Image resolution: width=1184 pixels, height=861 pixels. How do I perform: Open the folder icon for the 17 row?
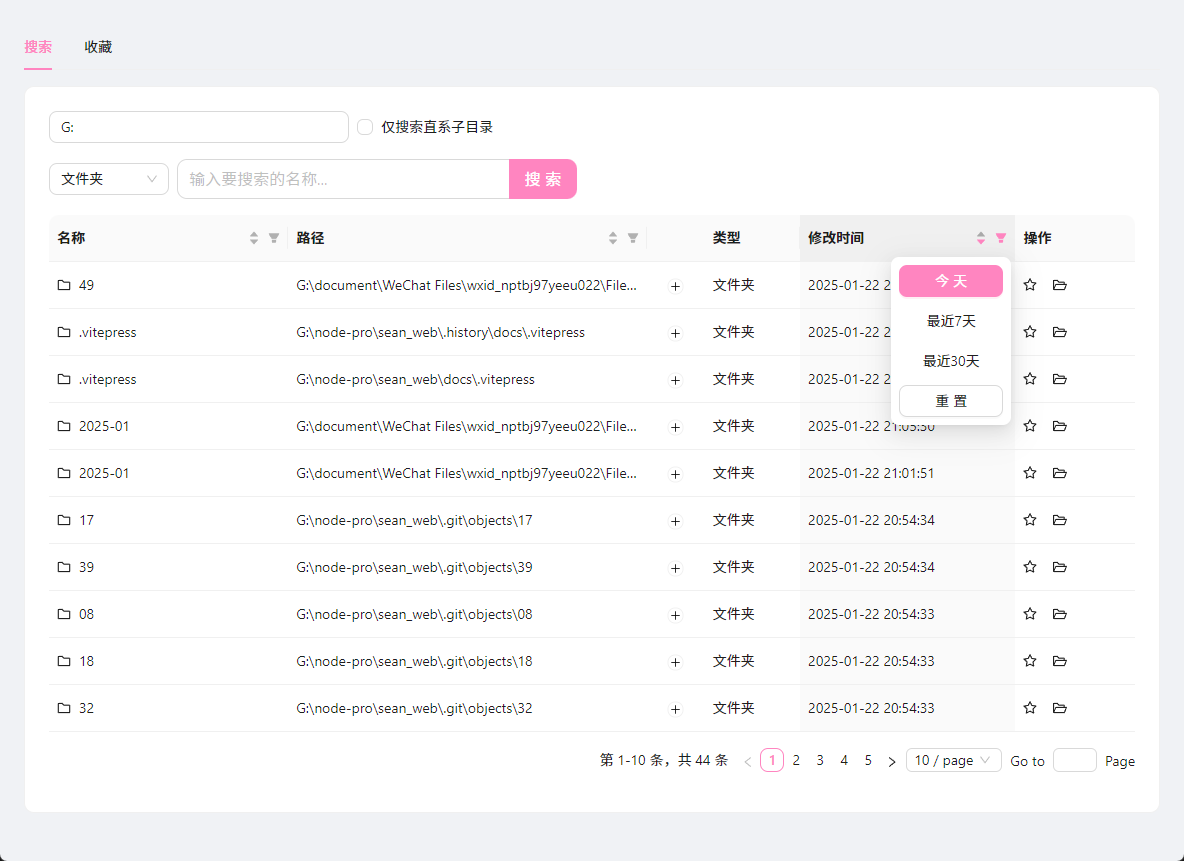point(1059,520)
